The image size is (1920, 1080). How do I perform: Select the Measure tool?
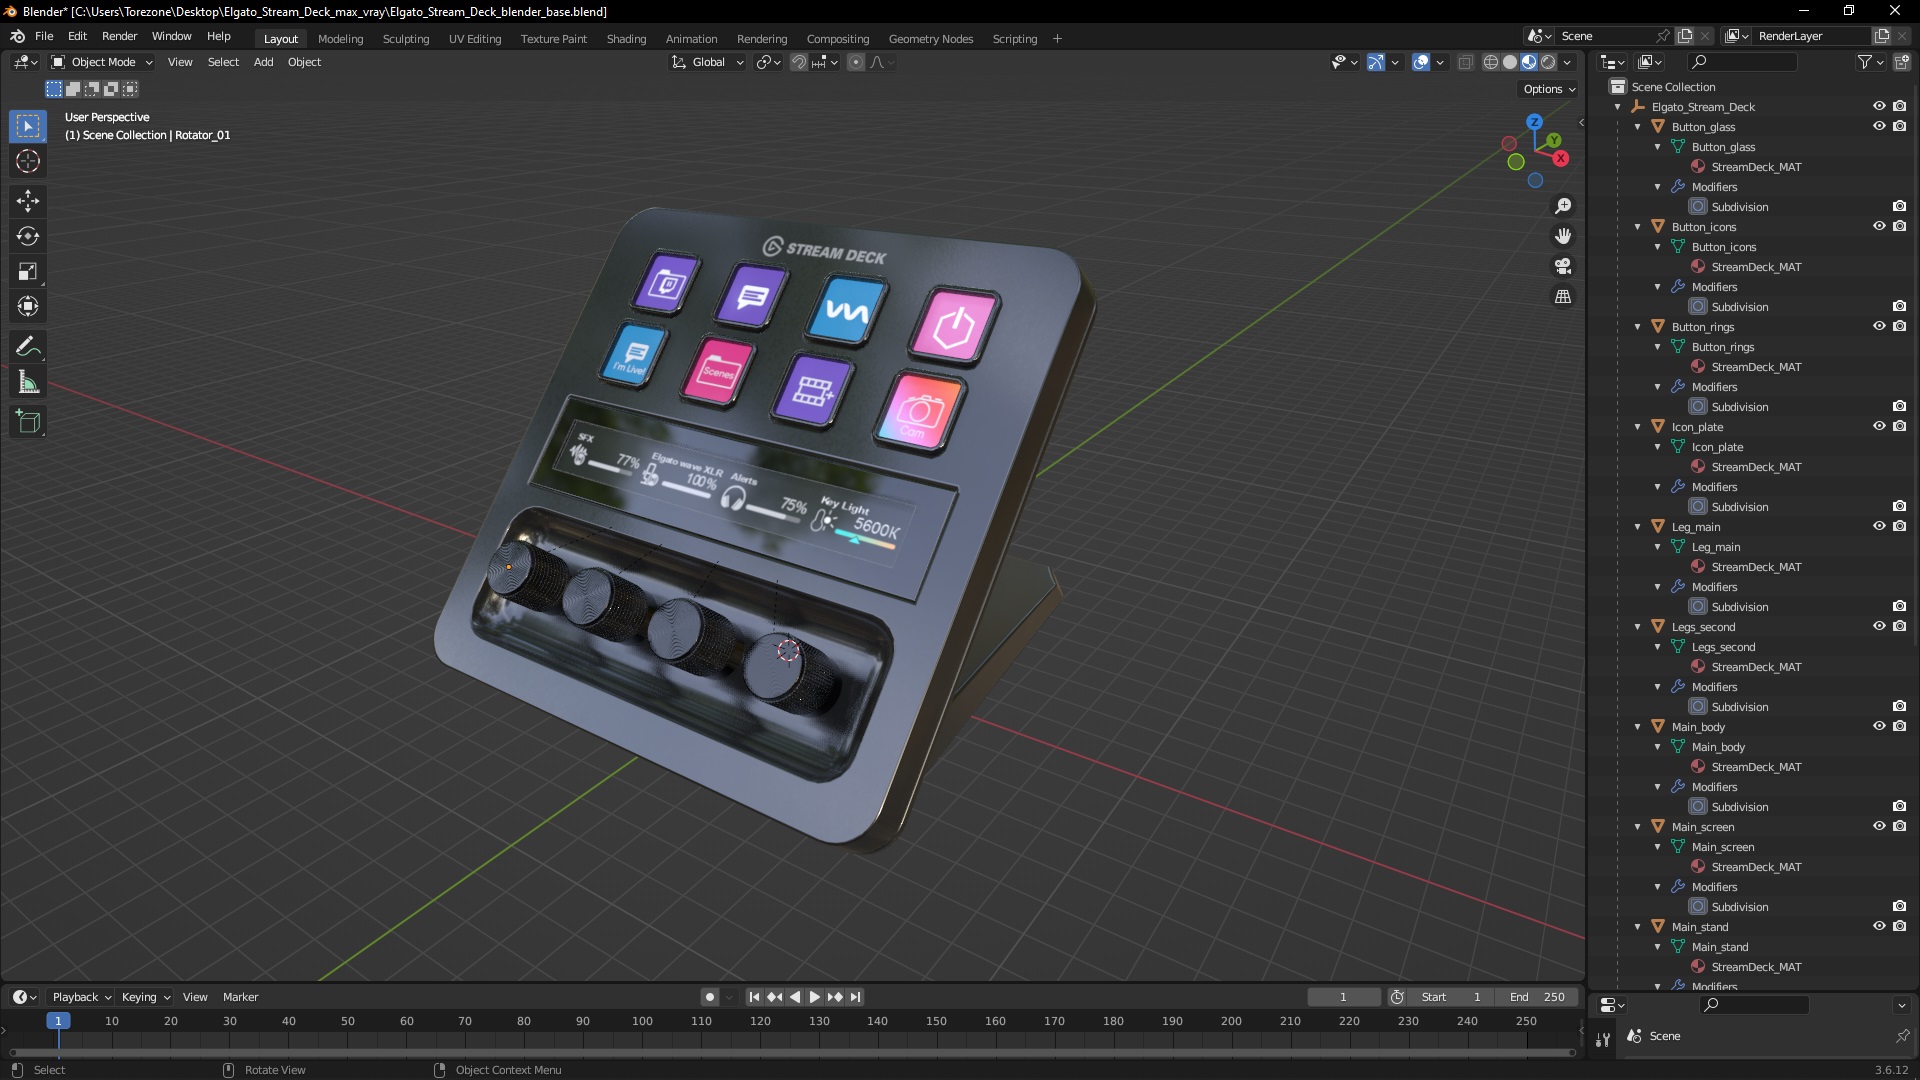coord(28,382)
